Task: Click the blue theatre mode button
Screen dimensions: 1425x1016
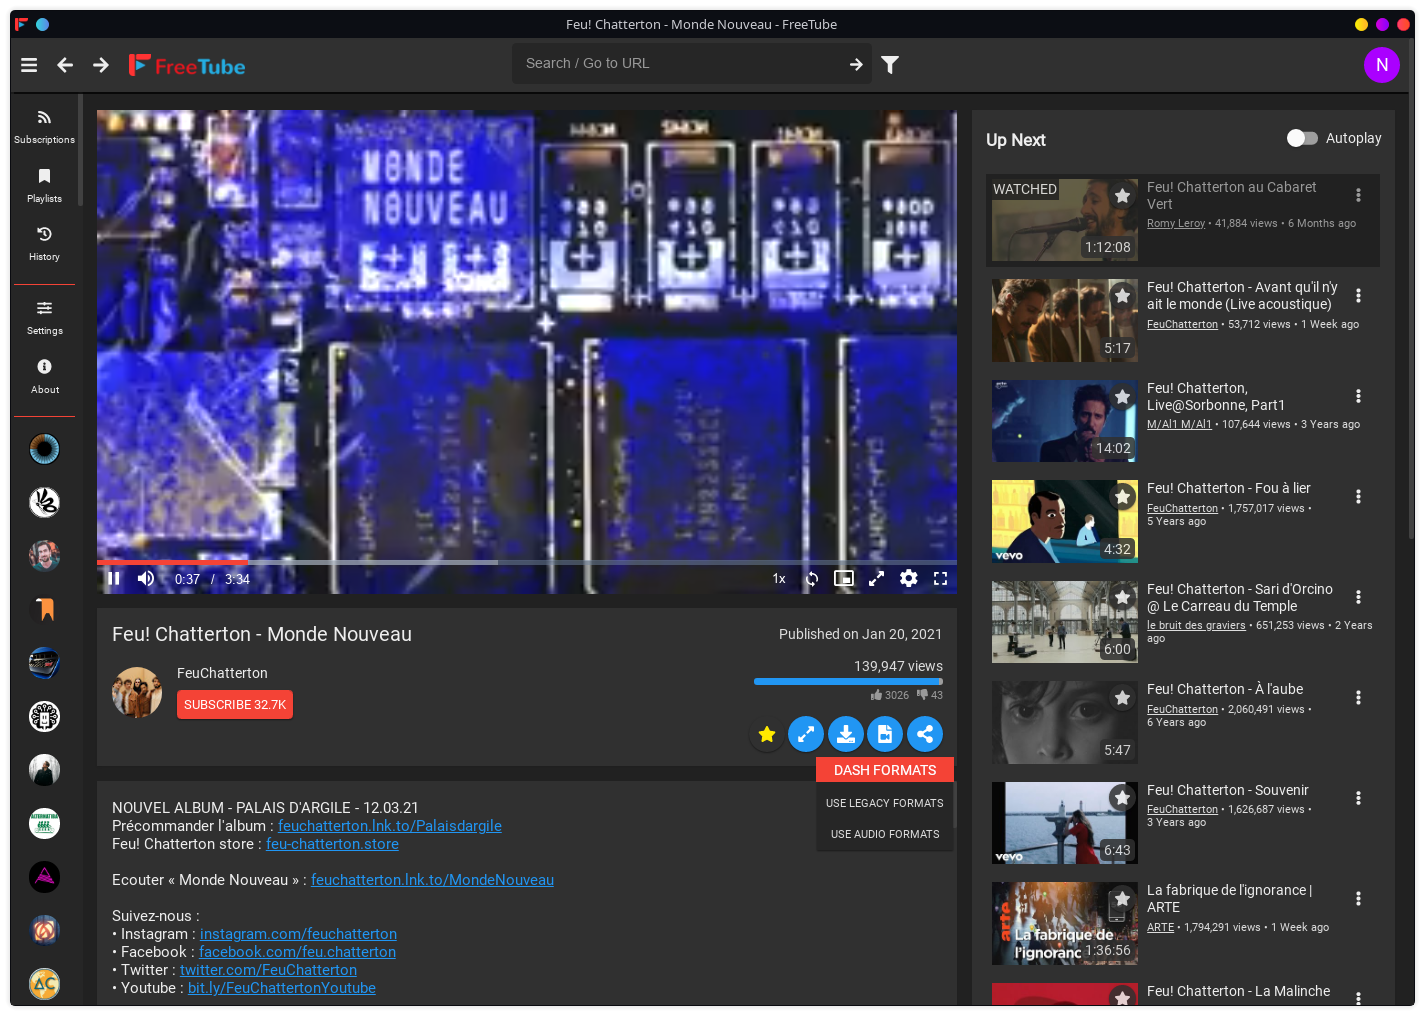Action: [x=806, y=734]
